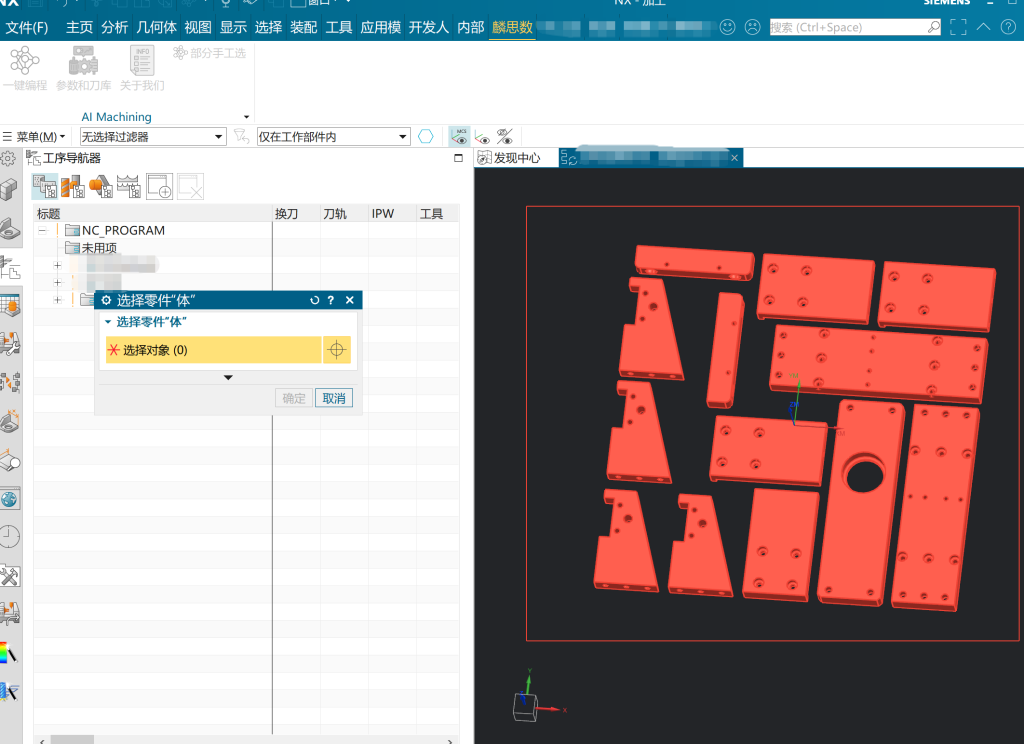The image size is (1024, 744).
Task: Click the hexagon icon beside selection scope
Action: pyautogui.click(x=426, y=137)
